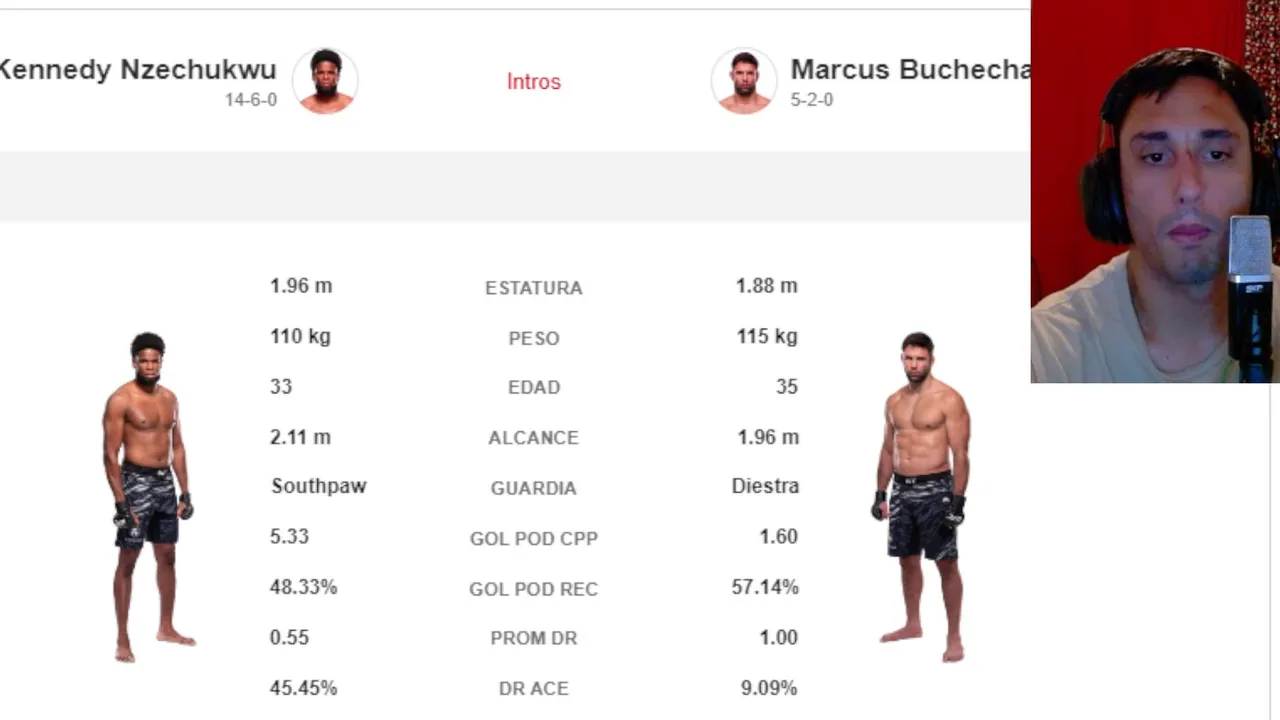1280x720 pixels.
Task: Click the GOL POD REC label
Action: [533, 589]
